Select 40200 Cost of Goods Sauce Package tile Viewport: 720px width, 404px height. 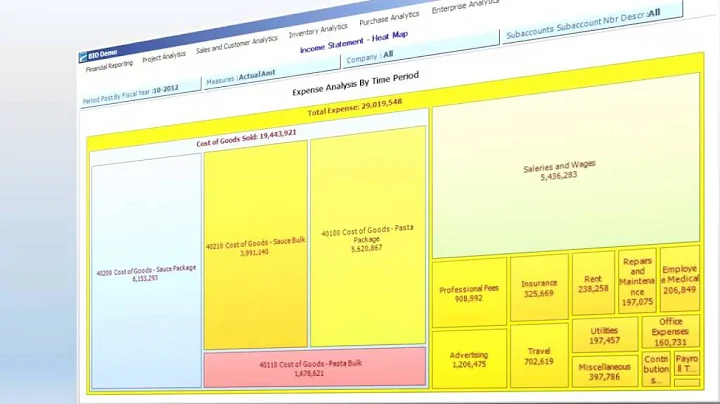point(146,272)
